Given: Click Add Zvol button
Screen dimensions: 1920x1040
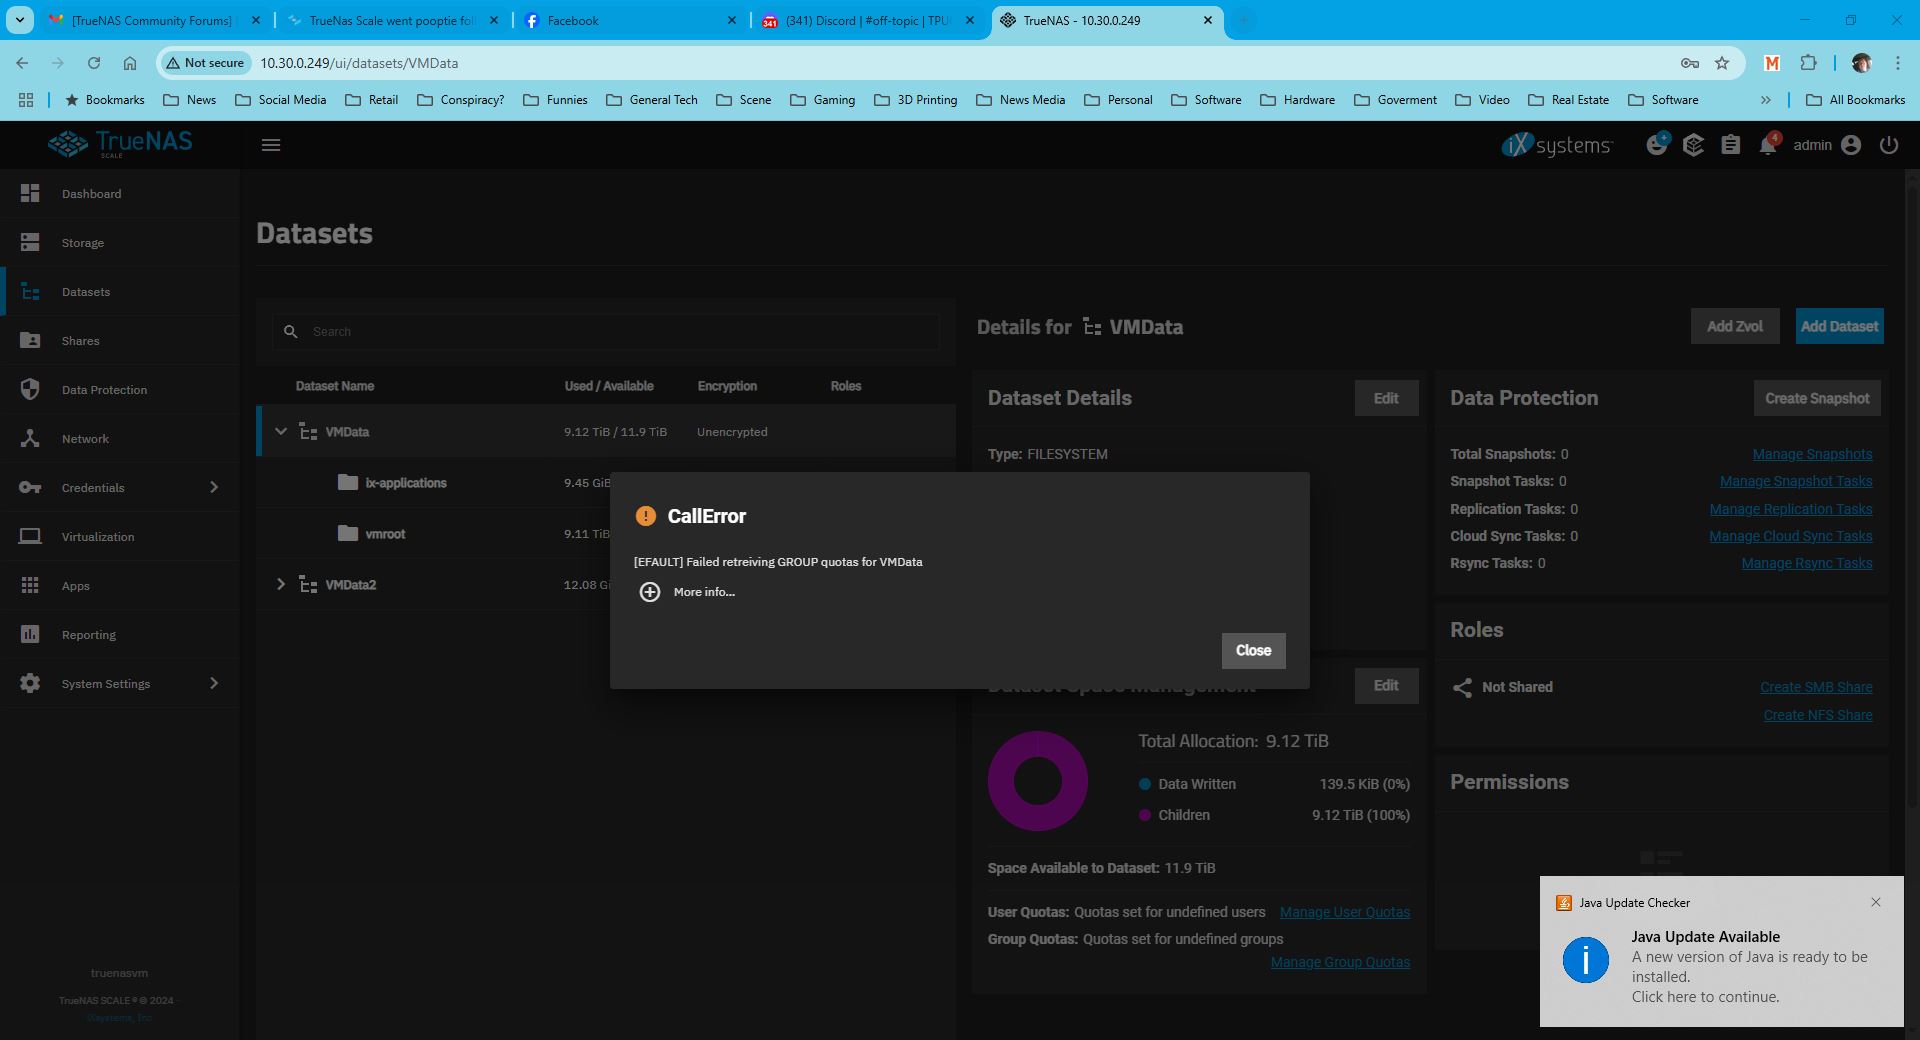Looking at the screenshot, I should coord(1734,326).
